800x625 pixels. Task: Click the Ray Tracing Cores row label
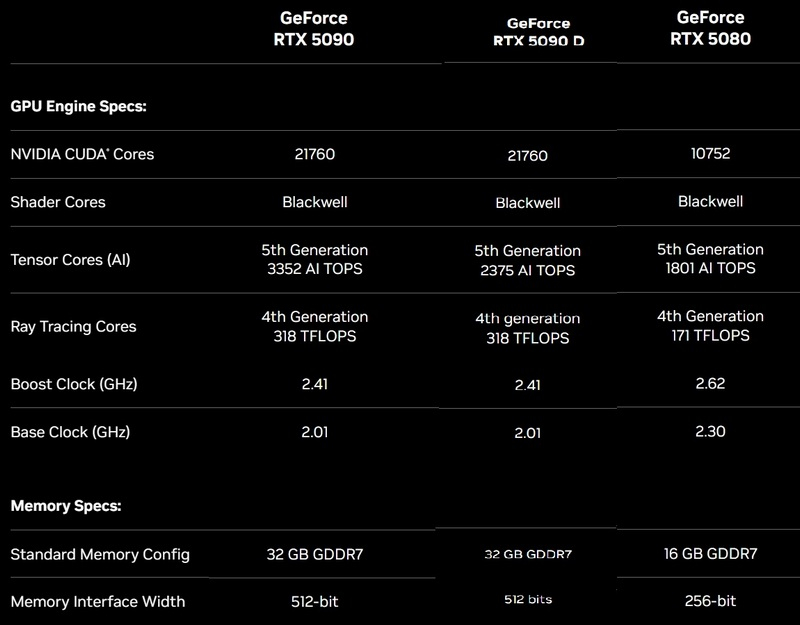point(73,327)
